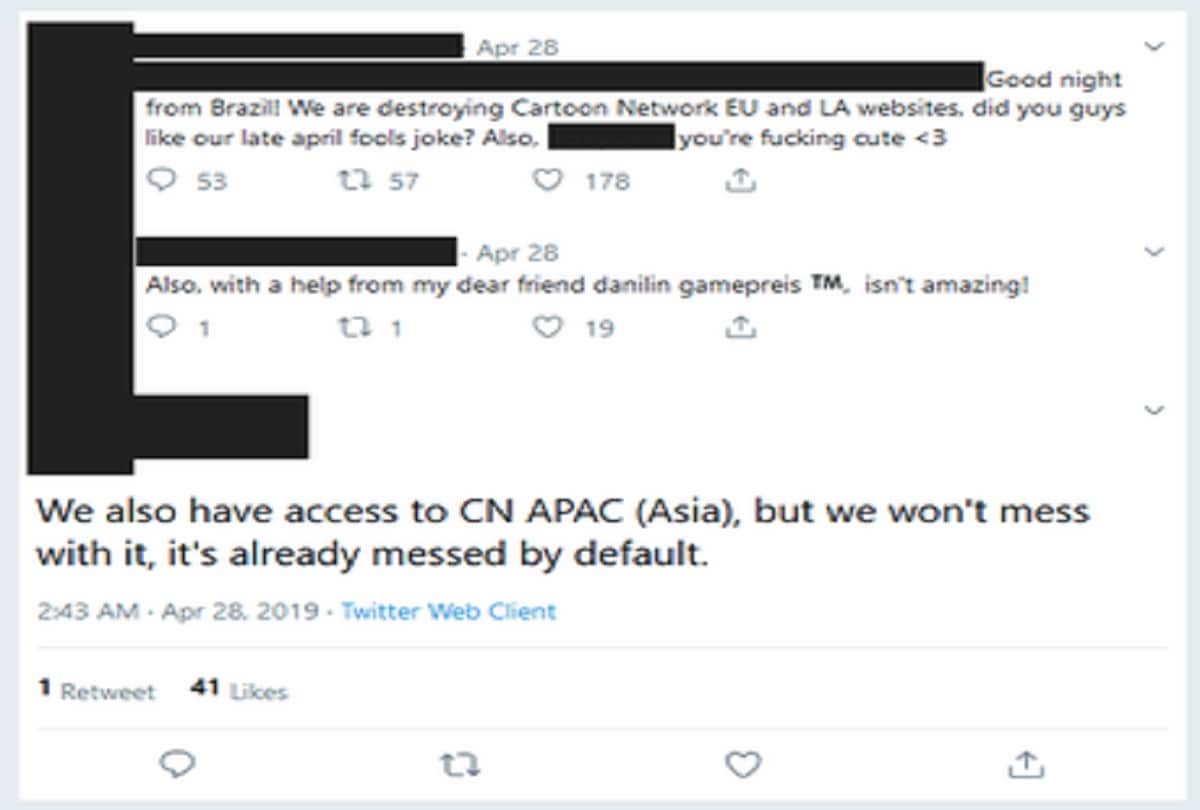
Task: Reply to the CN APAC tweet
Action: 177,764
